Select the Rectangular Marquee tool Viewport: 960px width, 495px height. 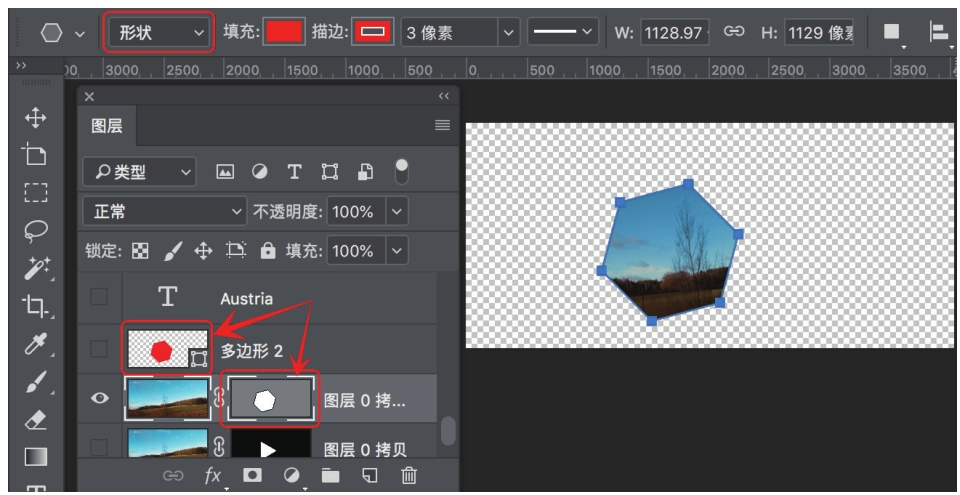pos(36,192)
